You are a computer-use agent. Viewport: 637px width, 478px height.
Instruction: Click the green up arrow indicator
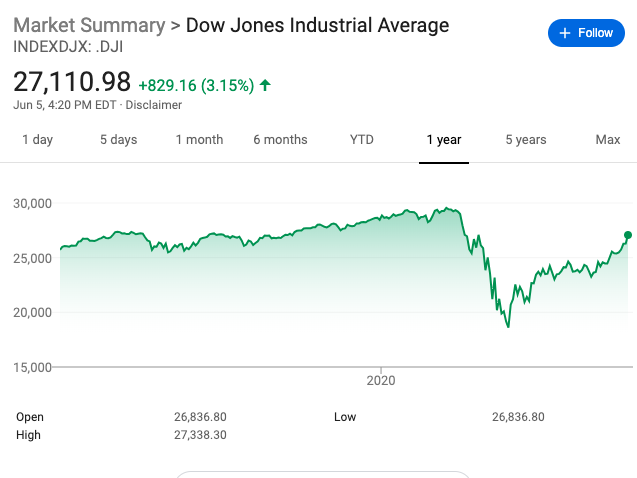pos(265,85)
